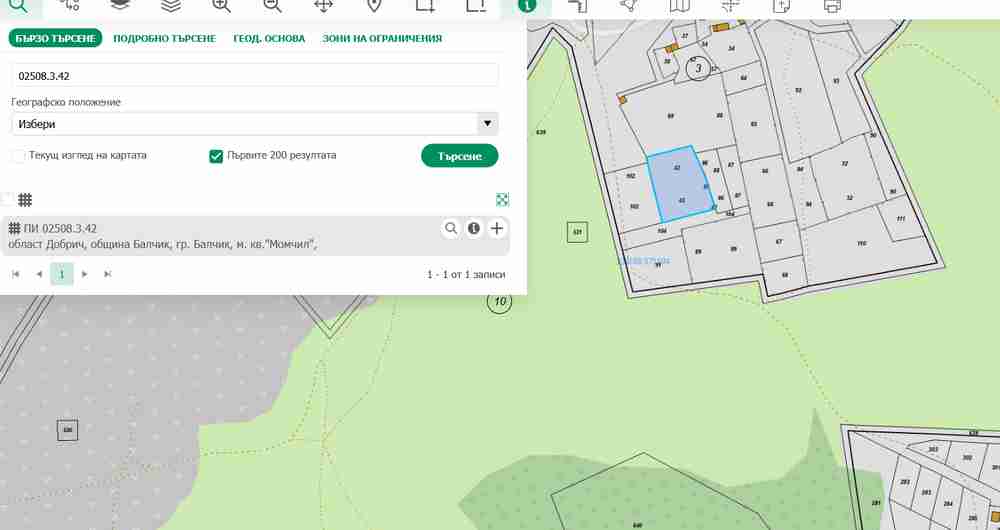Uncheck 'Първите 200 резултата' checkbox

216,156
